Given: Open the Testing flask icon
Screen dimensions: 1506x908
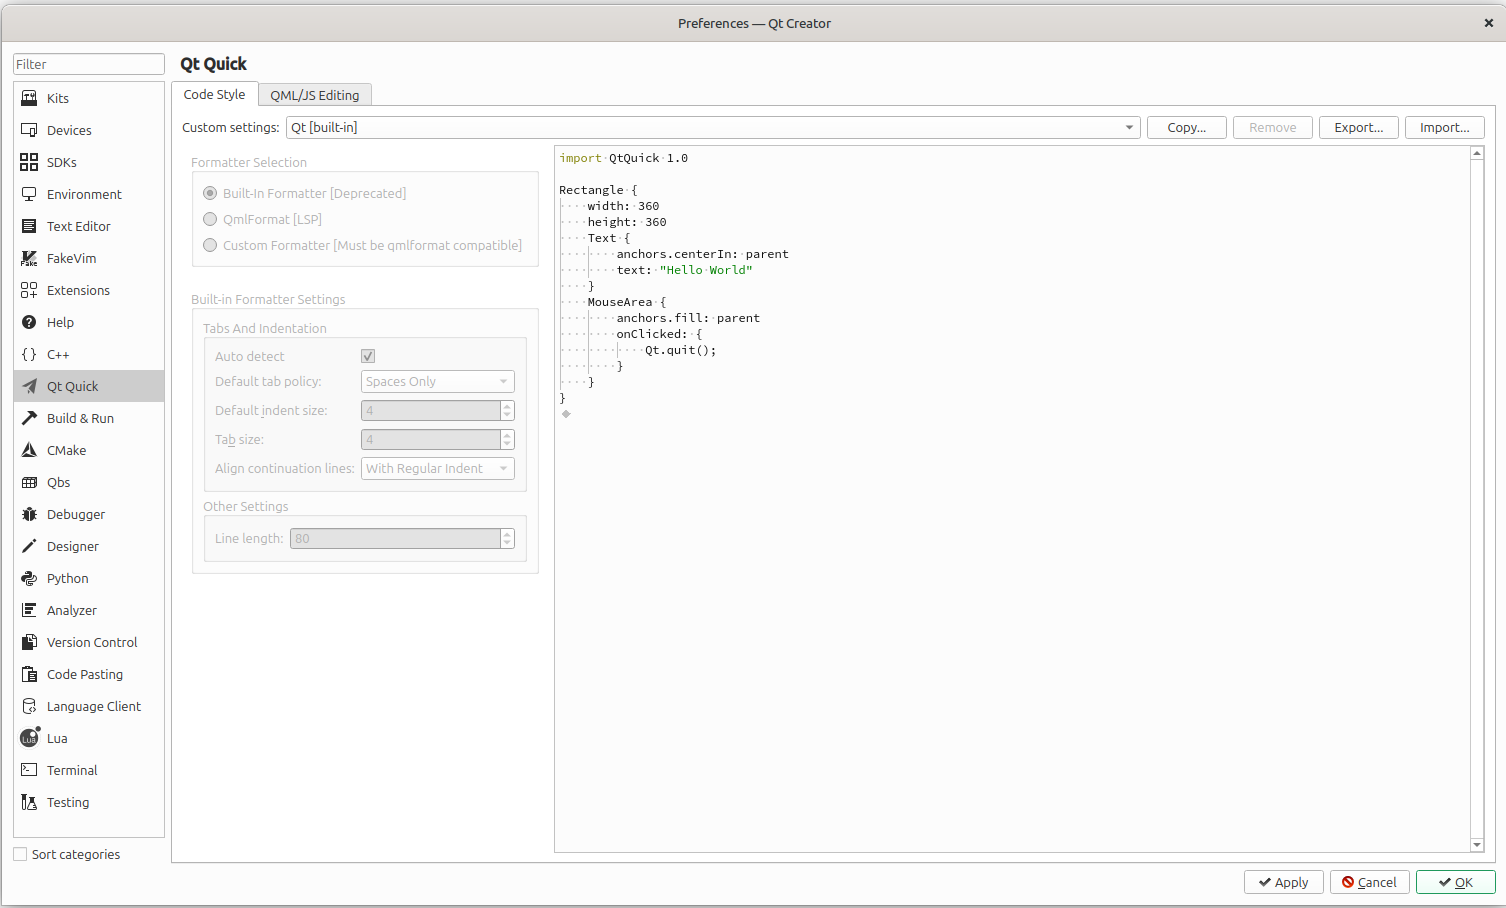Looking at the screenshot, I should coord(29,802).
